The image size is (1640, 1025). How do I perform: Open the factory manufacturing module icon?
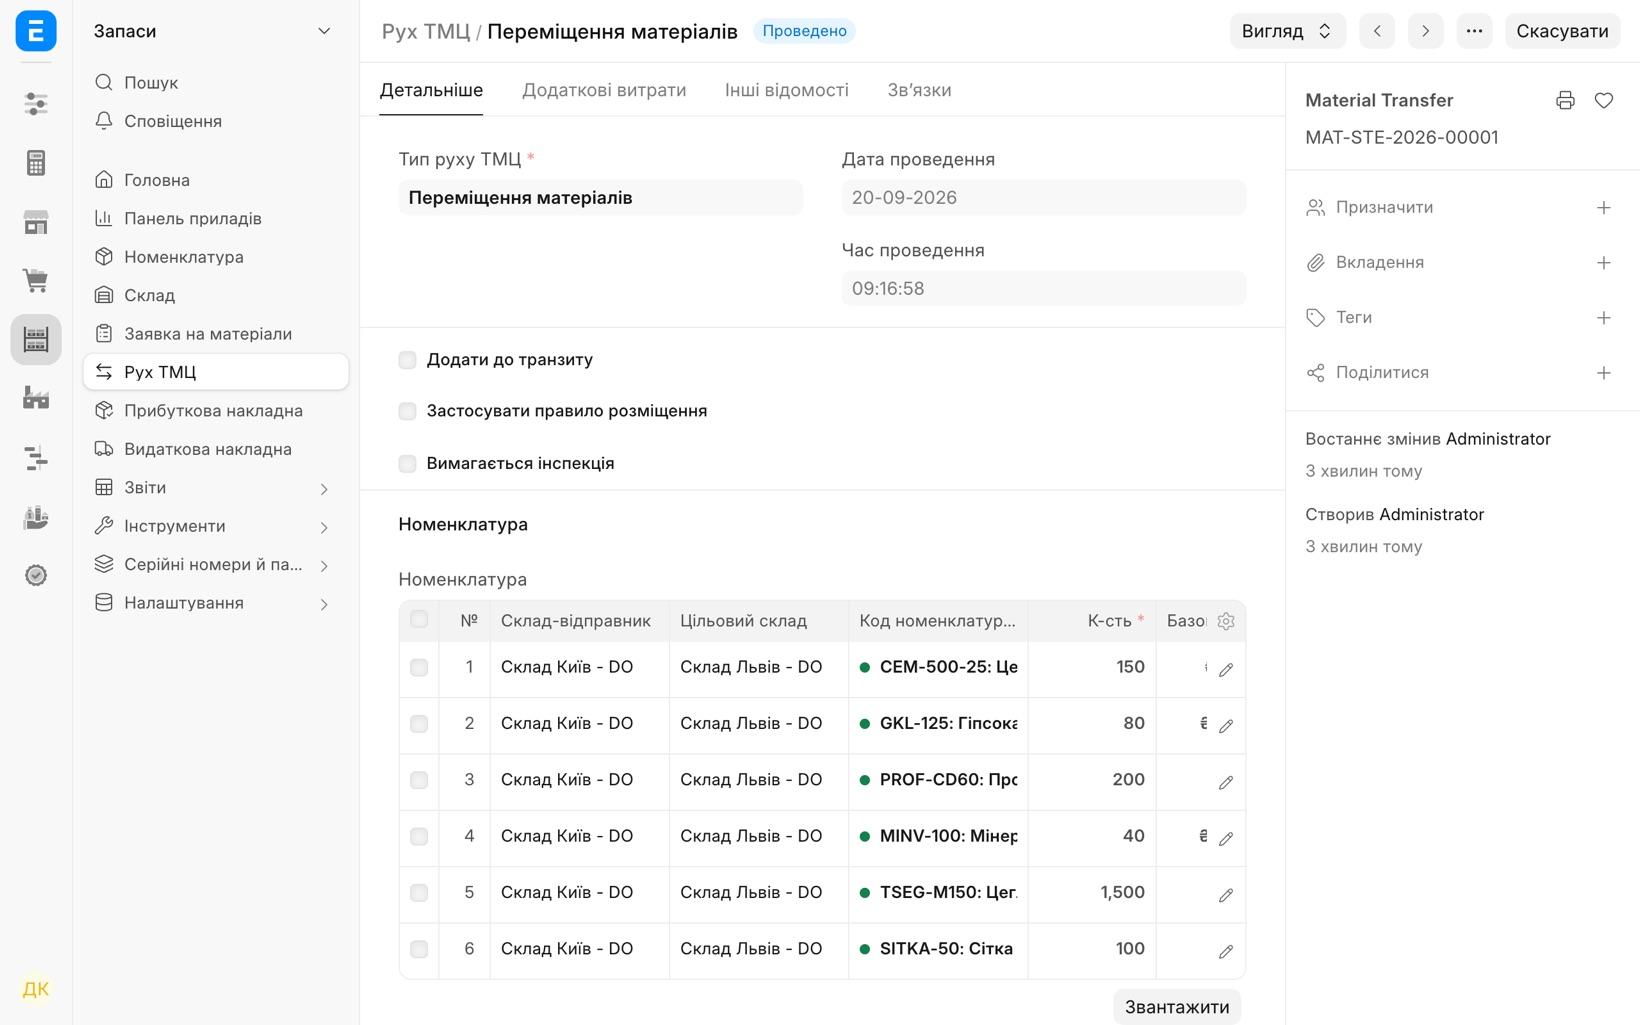[36, 398]
